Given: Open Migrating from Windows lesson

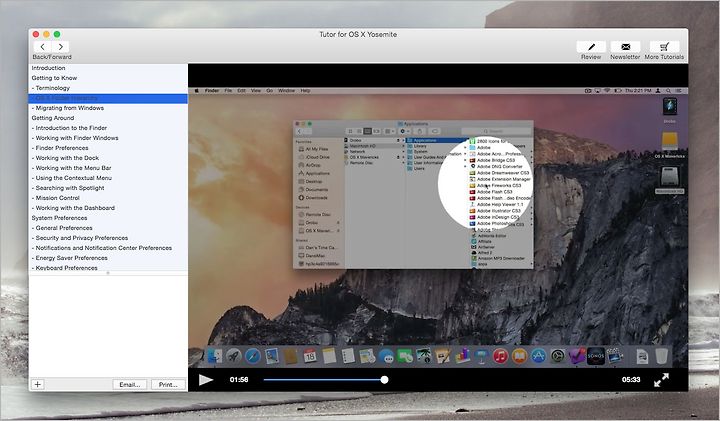Looking at the screenshot, I should coord(108,108).
